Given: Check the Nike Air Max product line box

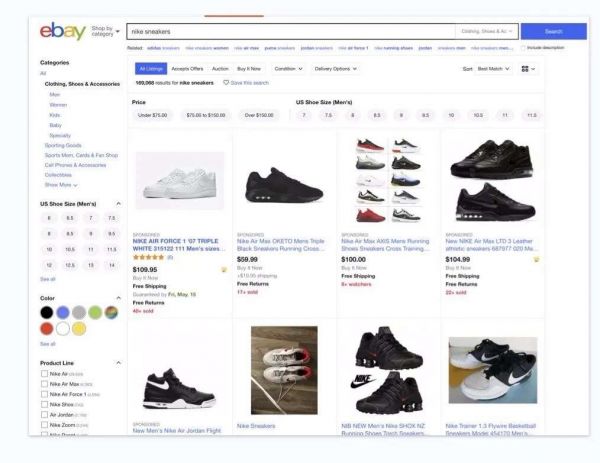Looking at the screenshot, I should (x=44, y=384).
